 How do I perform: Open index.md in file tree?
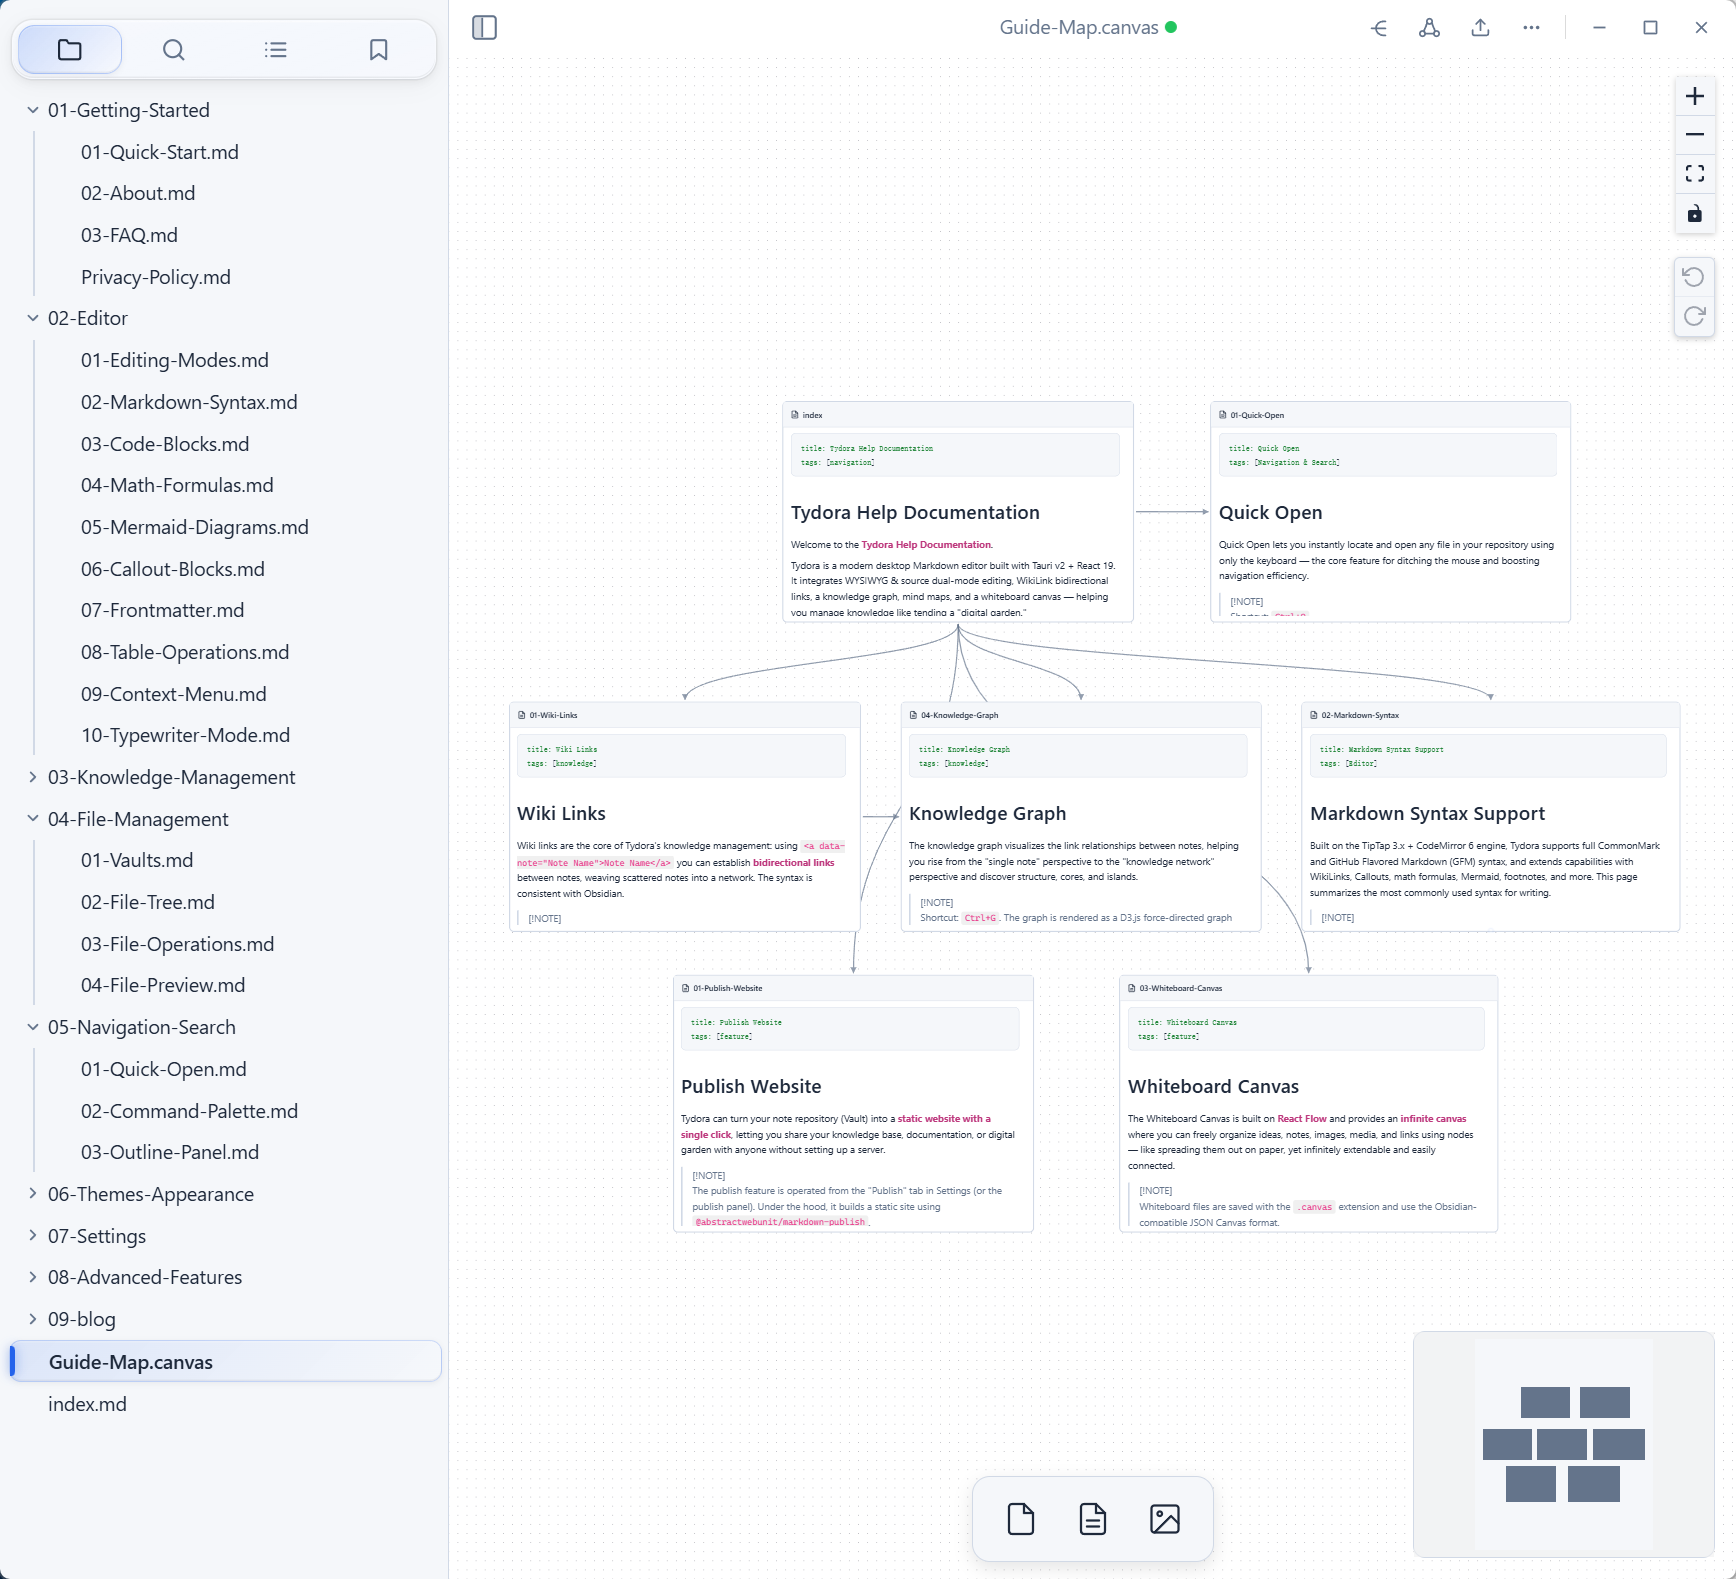[87, 1404]
